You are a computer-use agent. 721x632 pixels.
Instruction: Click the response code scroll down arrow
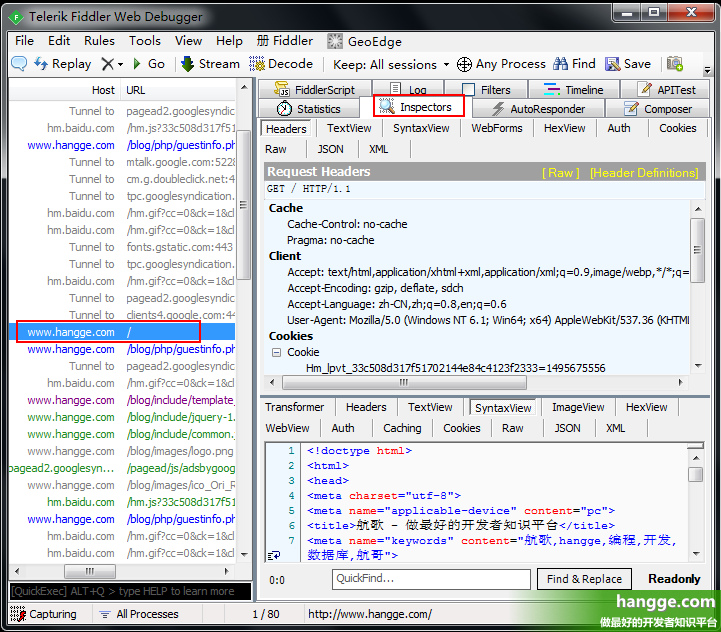pyautogui.click(x=696, y=554)
